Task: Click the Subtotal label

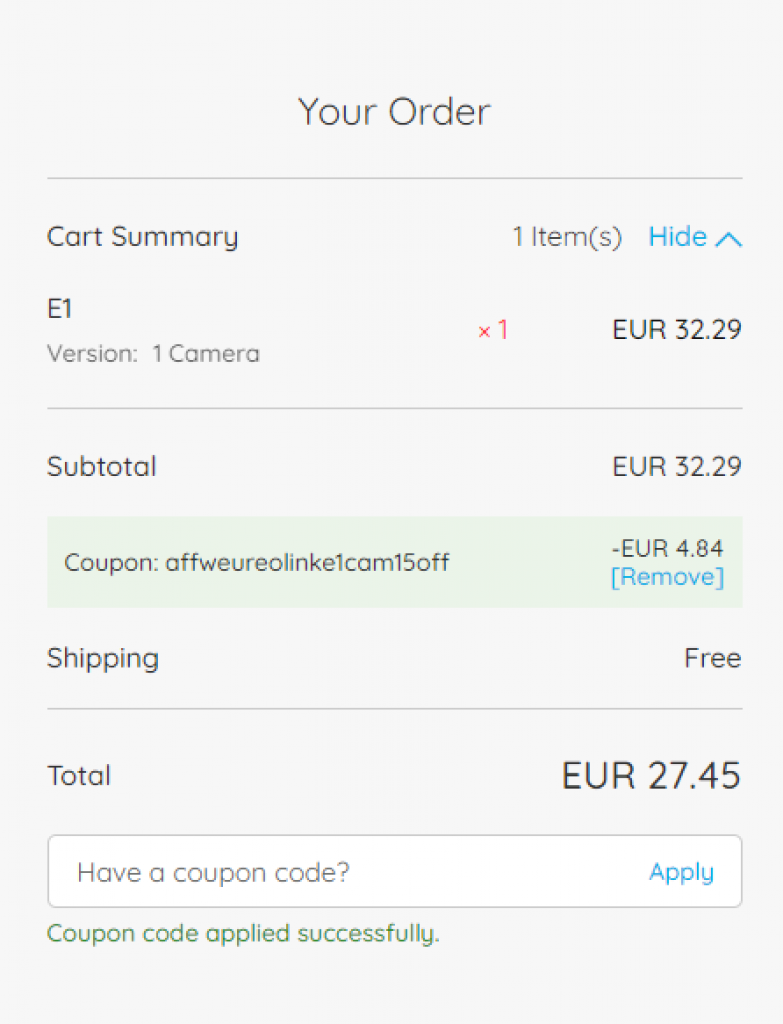Action: pos(102,467)
